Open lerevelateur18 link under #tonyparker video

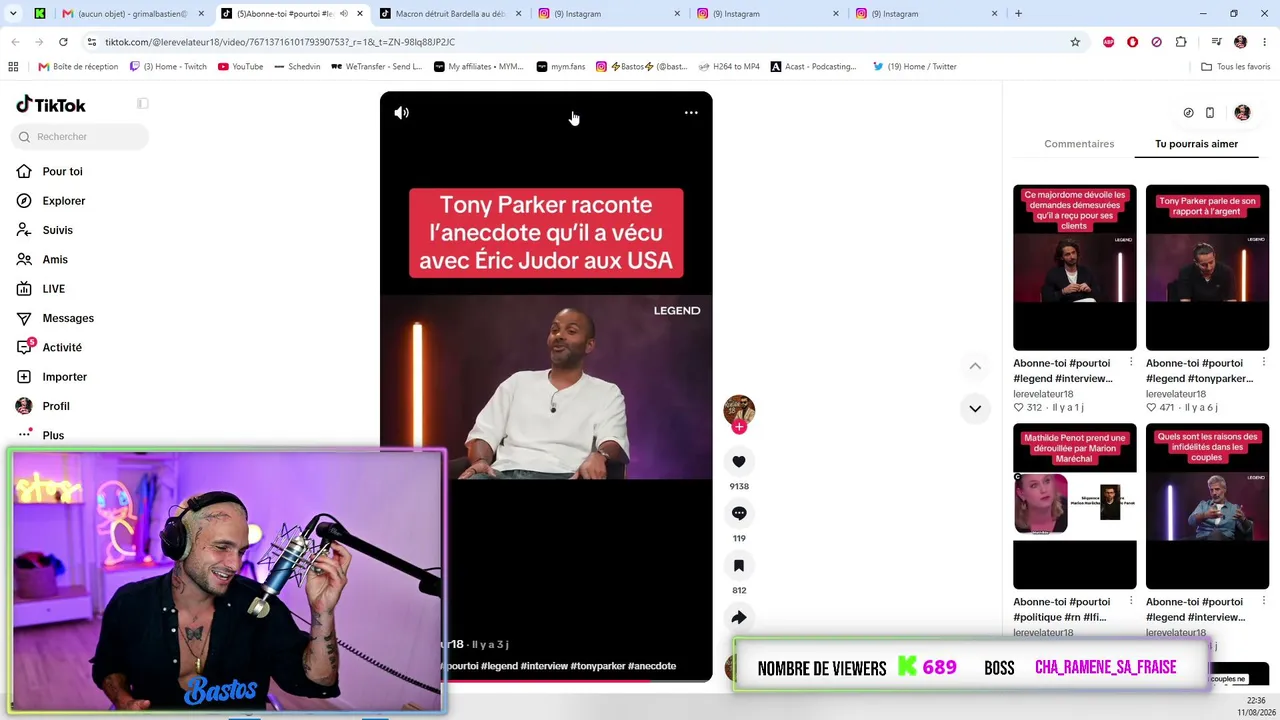(x=1176, y=394)
